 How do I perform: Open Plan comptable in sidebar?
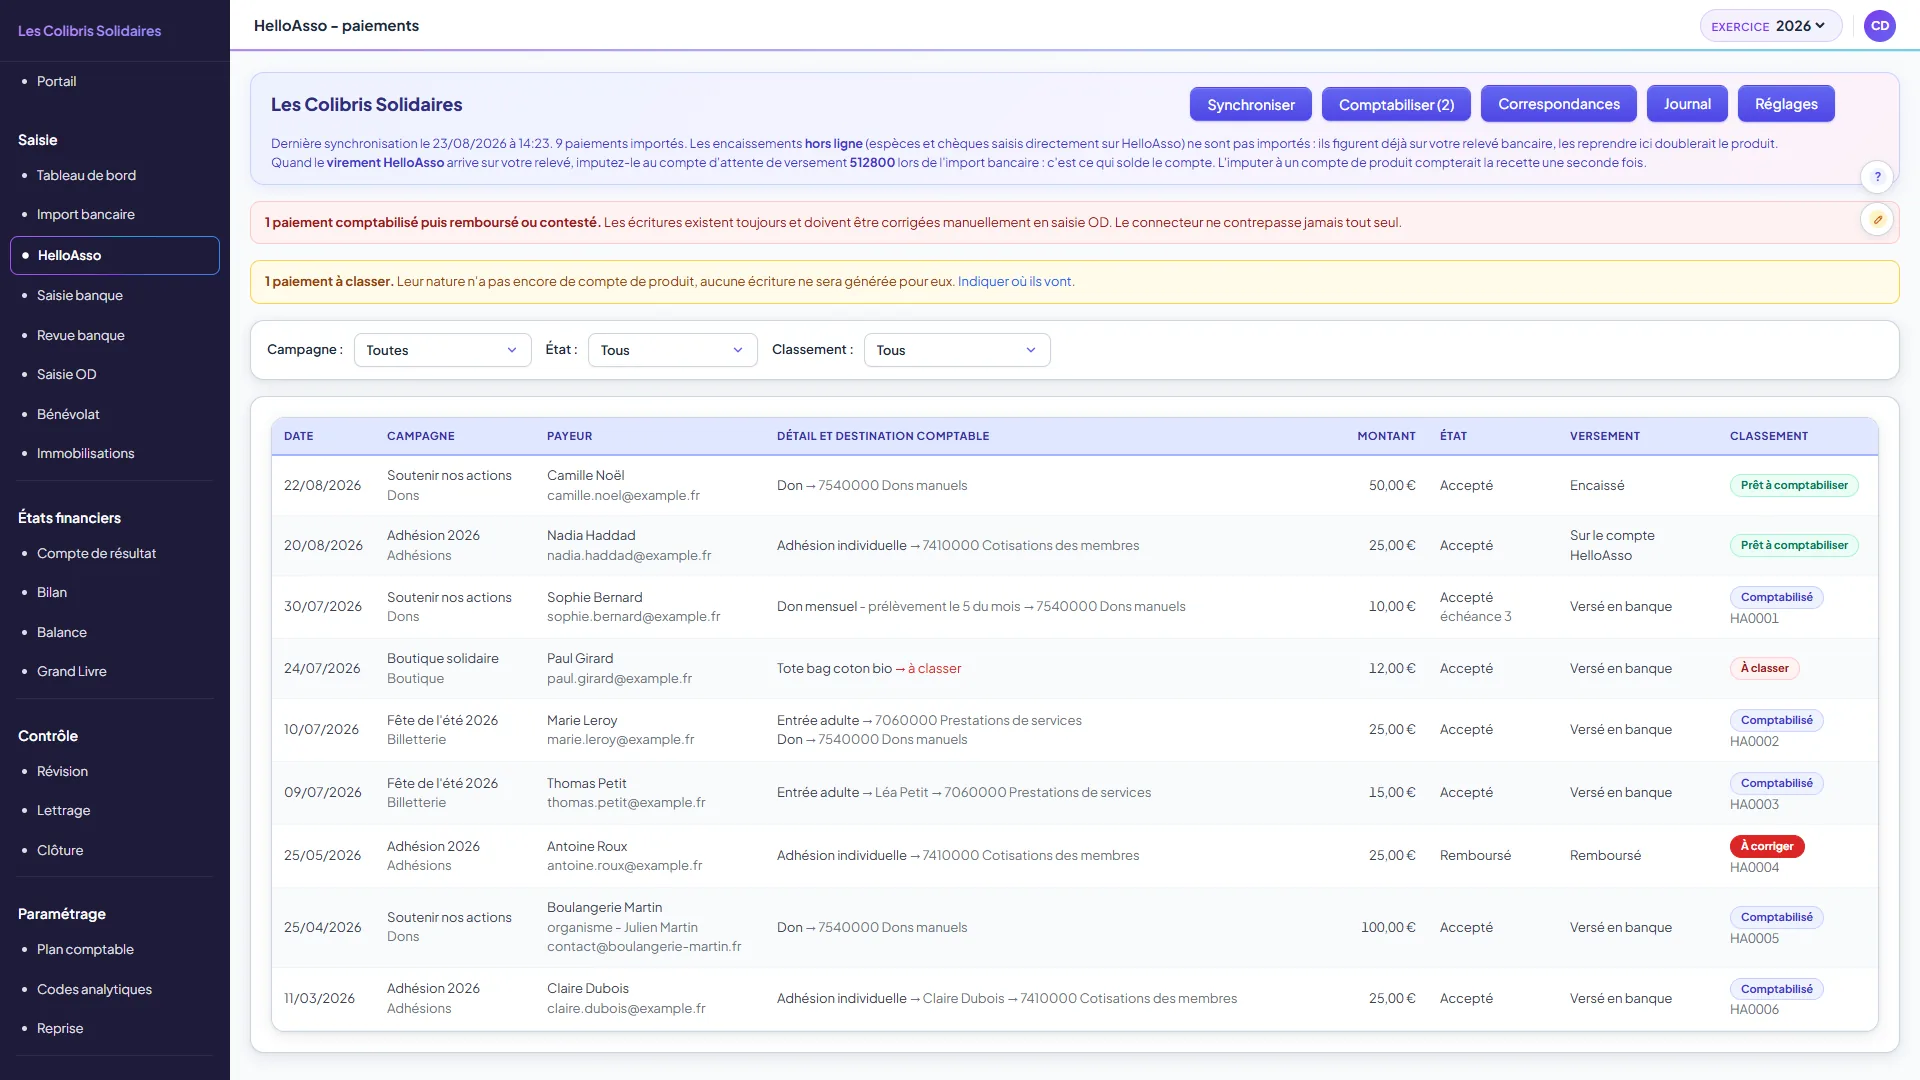coord(85,949)
